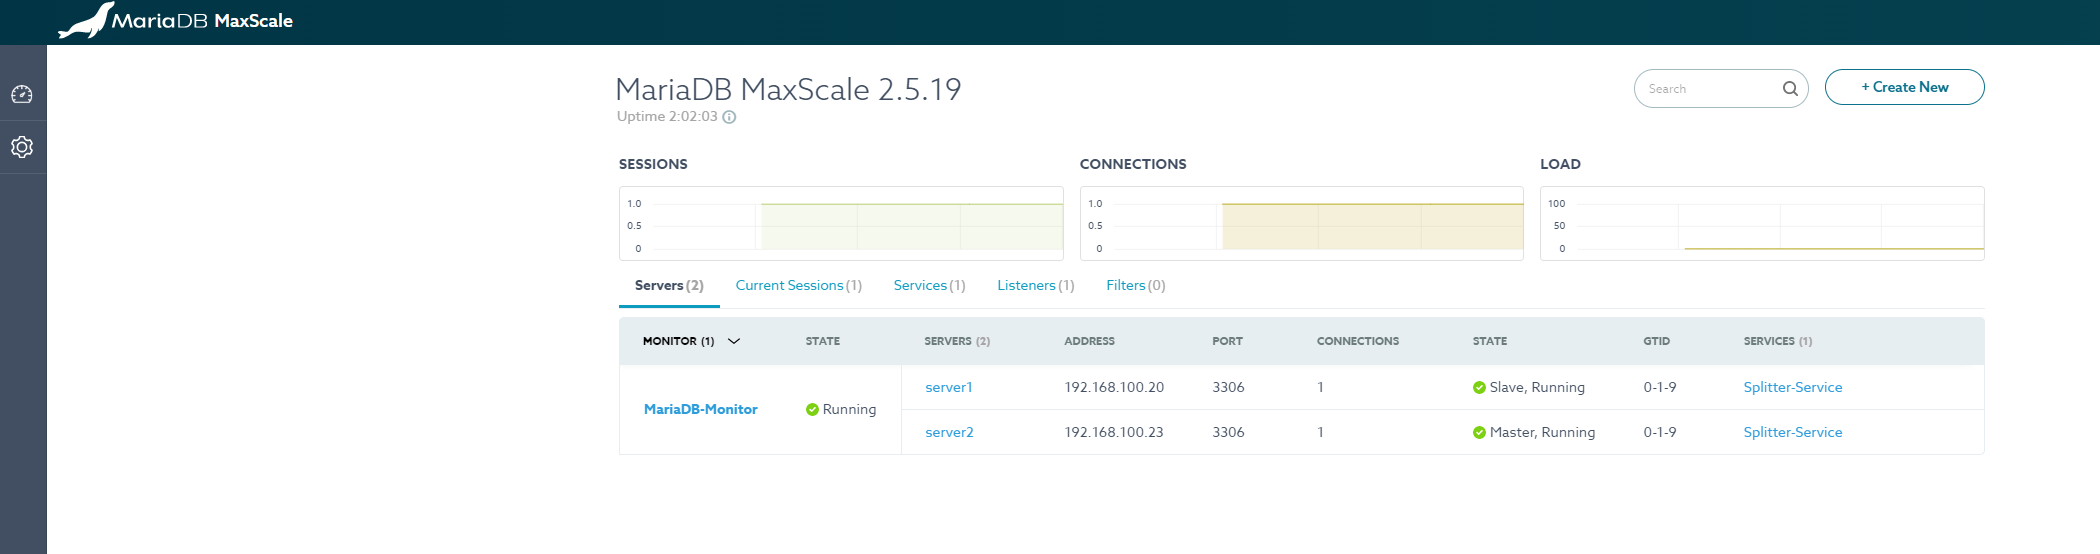The image size is (2100, 554).
Task: Click 'Slave, Running' state text
Action: (1537, 387)
